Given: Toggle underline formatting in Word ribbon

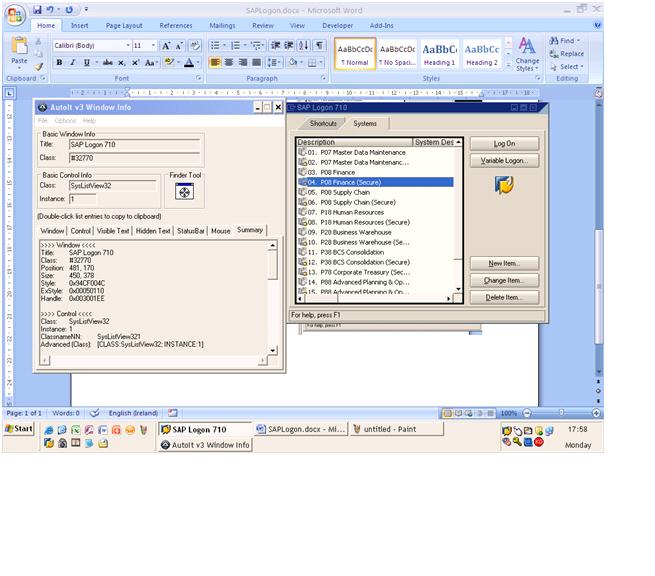Looking at the screenshot, I should click(x=86, y=63).
